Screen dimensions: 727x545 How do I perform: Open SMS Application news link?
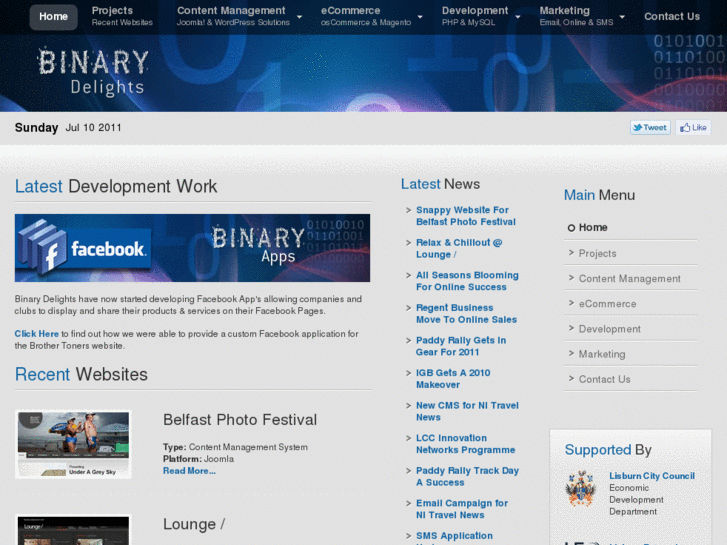(x=454, y=538)
